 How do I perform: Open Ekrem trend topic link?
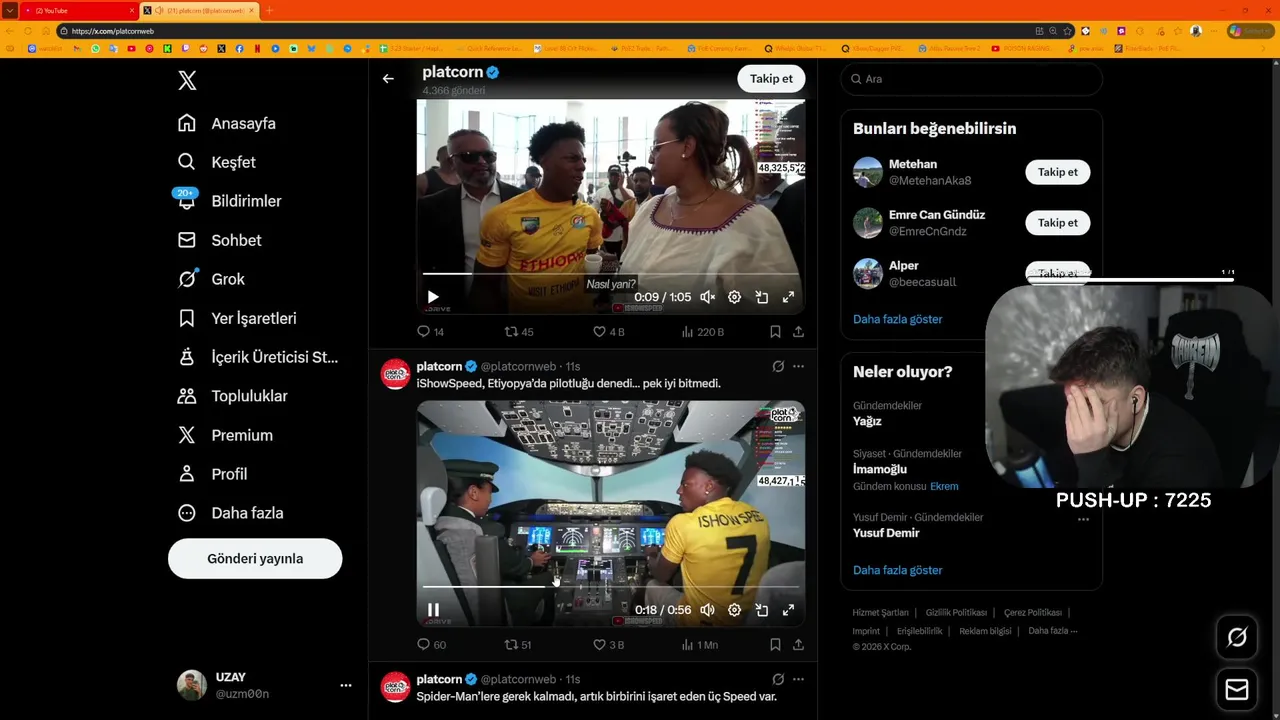pos(944,486)
